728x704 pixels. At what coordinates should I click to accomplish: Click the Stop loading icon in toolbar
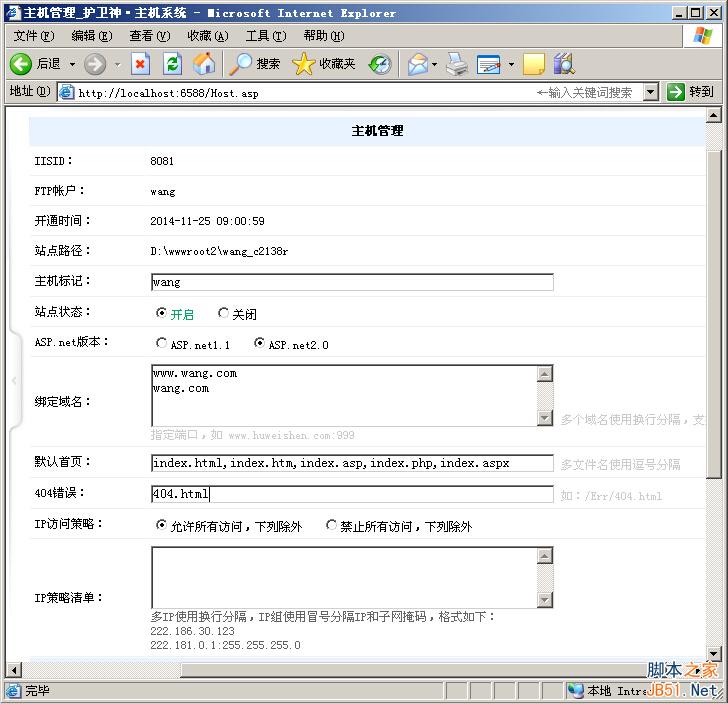140,64
